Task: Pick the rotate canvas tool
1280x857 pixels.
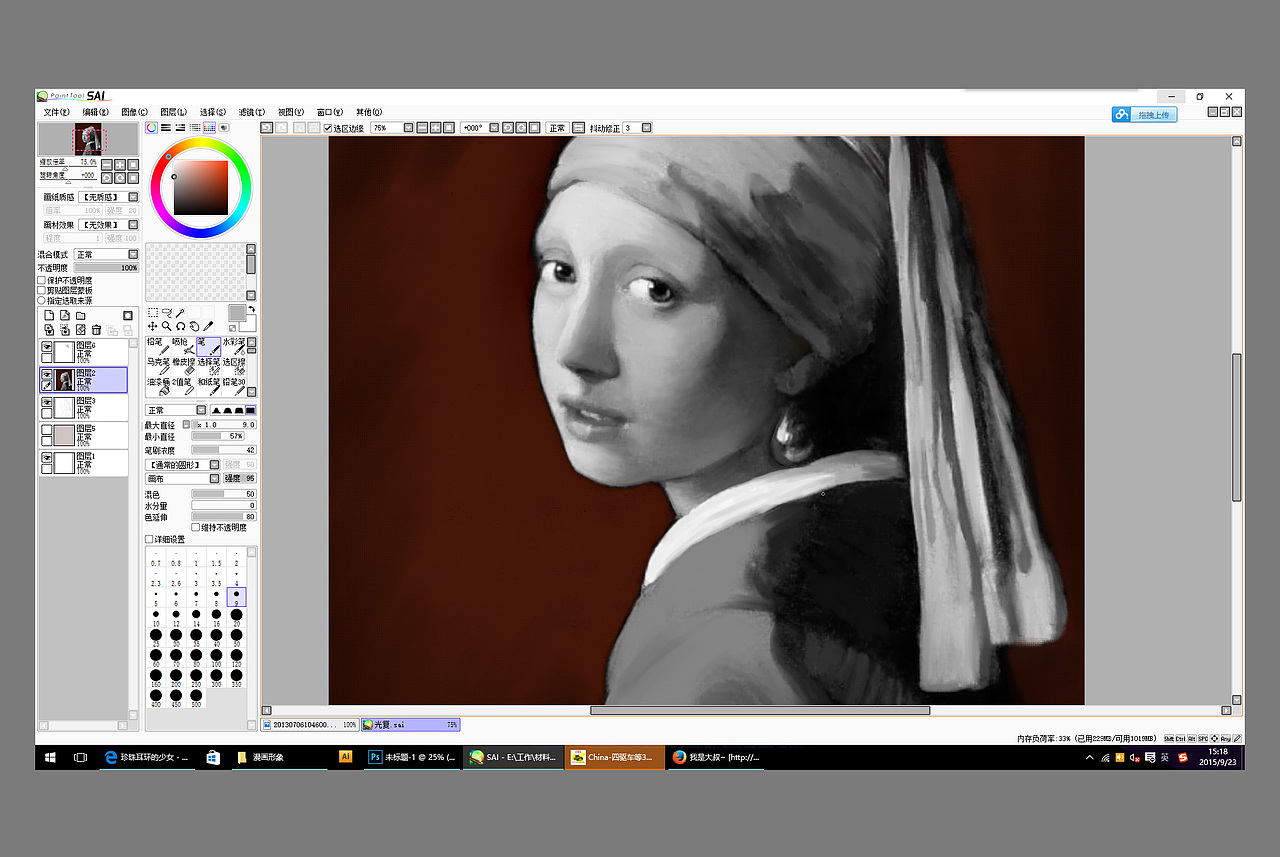Action: (x=181, y=326)
